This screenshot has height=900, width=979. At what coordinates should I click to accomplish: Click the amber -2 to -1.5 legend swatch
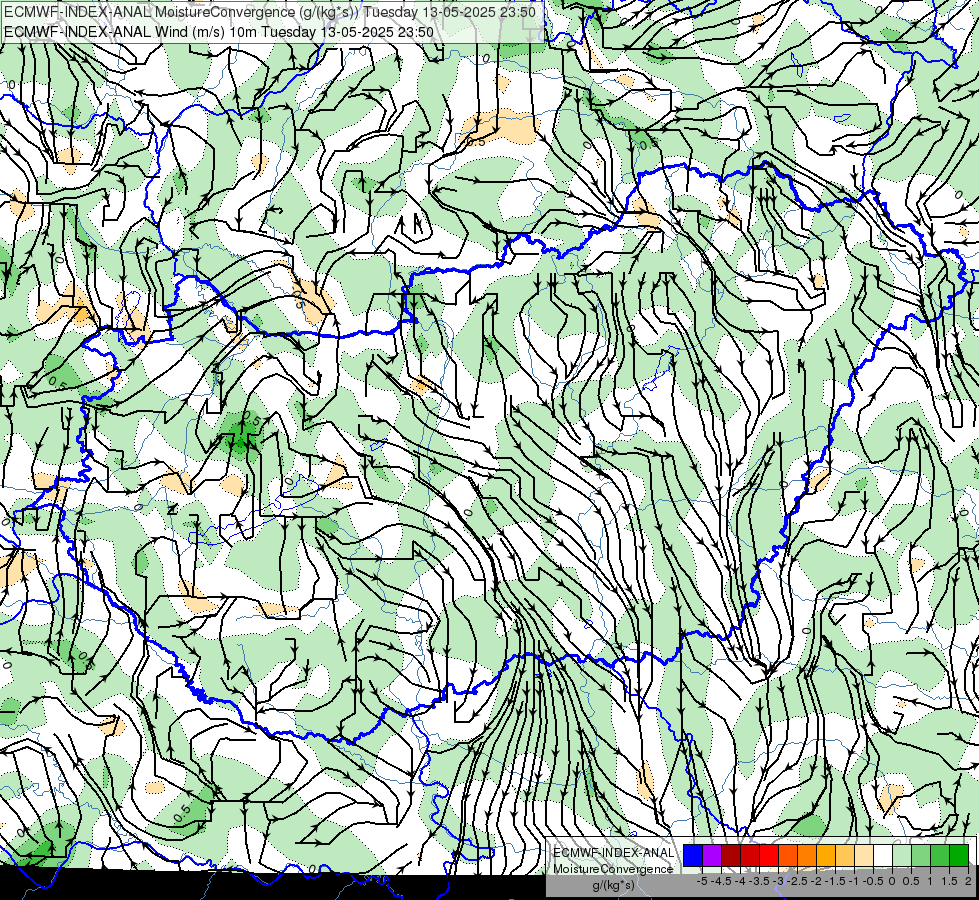[x=826, y=856]
